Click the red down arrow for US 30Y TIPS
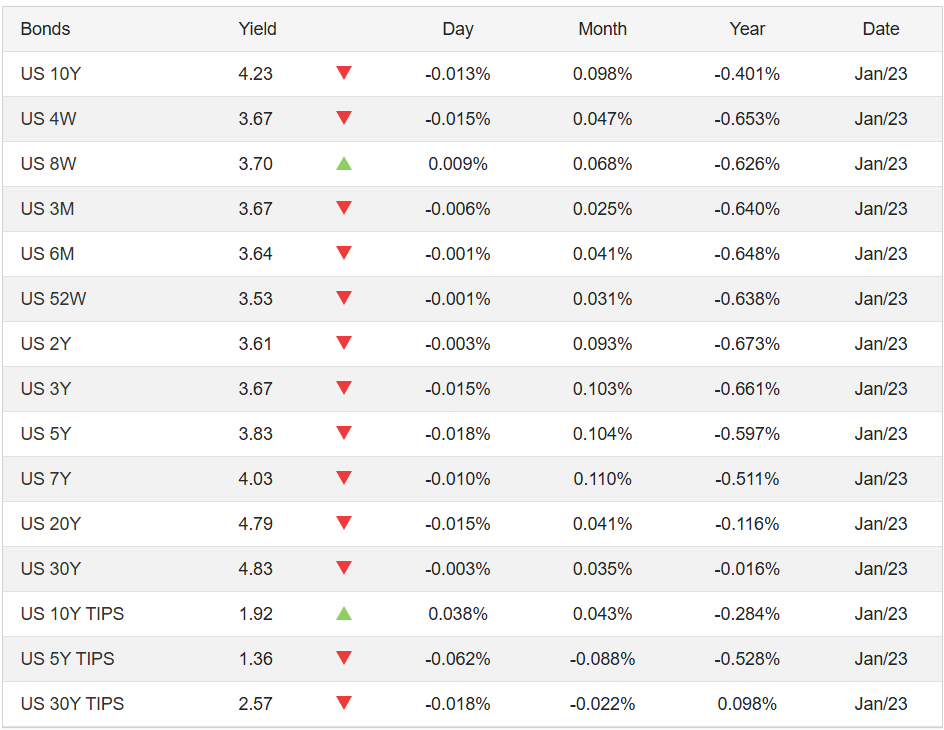The image size is (944, 730). click(x=344, y=703)
